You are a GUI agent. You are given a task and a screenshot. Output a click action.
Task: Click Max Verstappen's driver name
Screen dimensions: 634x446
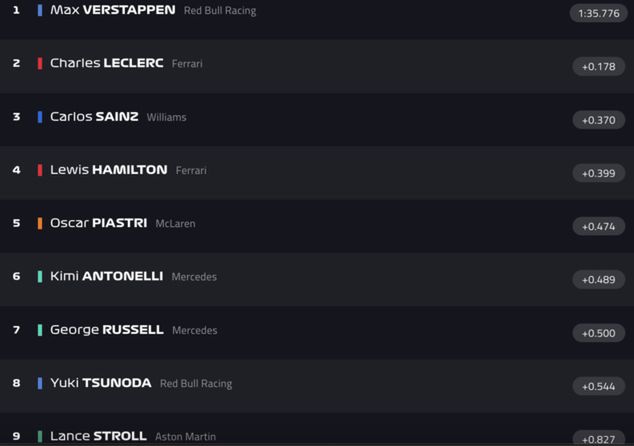point(112,10)
